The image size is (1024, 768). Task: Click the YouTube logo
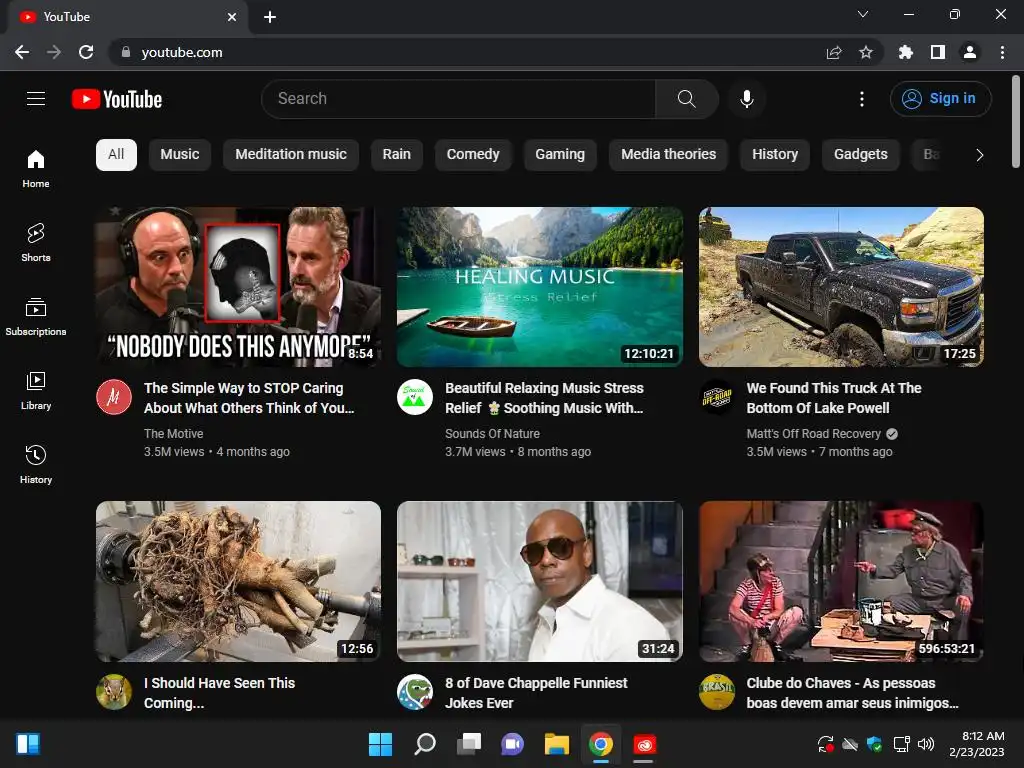(117, 99)
